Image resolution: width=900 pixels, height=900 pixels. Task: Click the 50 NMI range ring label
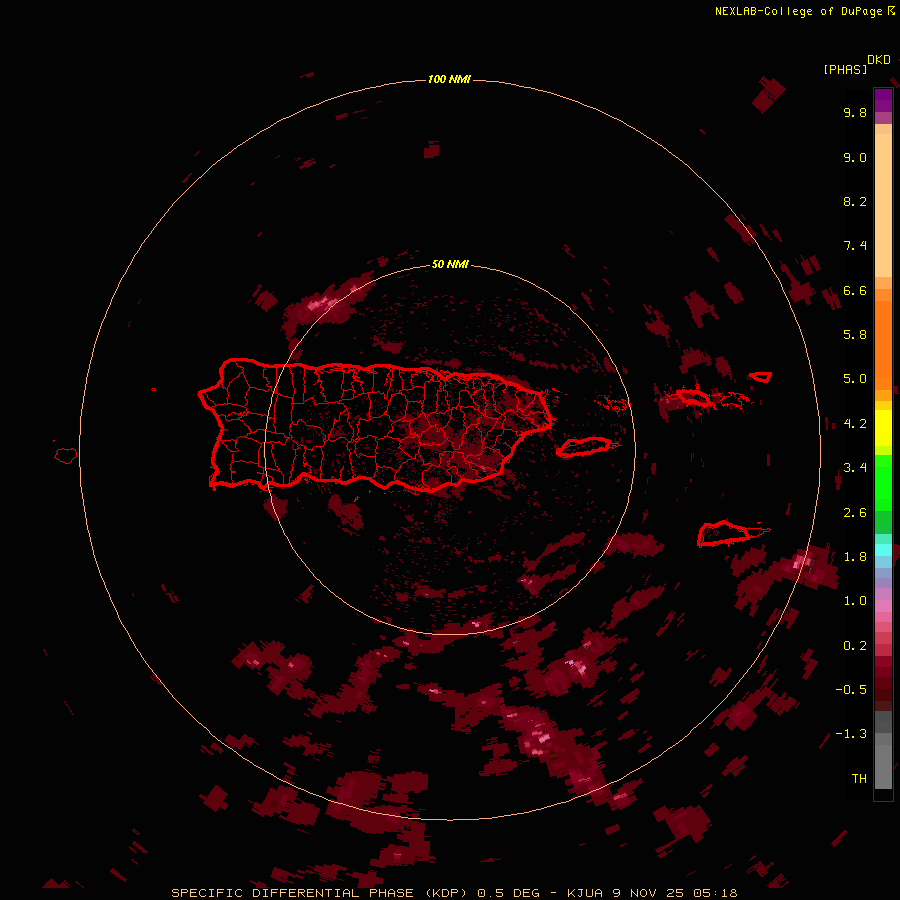point(450,264)
